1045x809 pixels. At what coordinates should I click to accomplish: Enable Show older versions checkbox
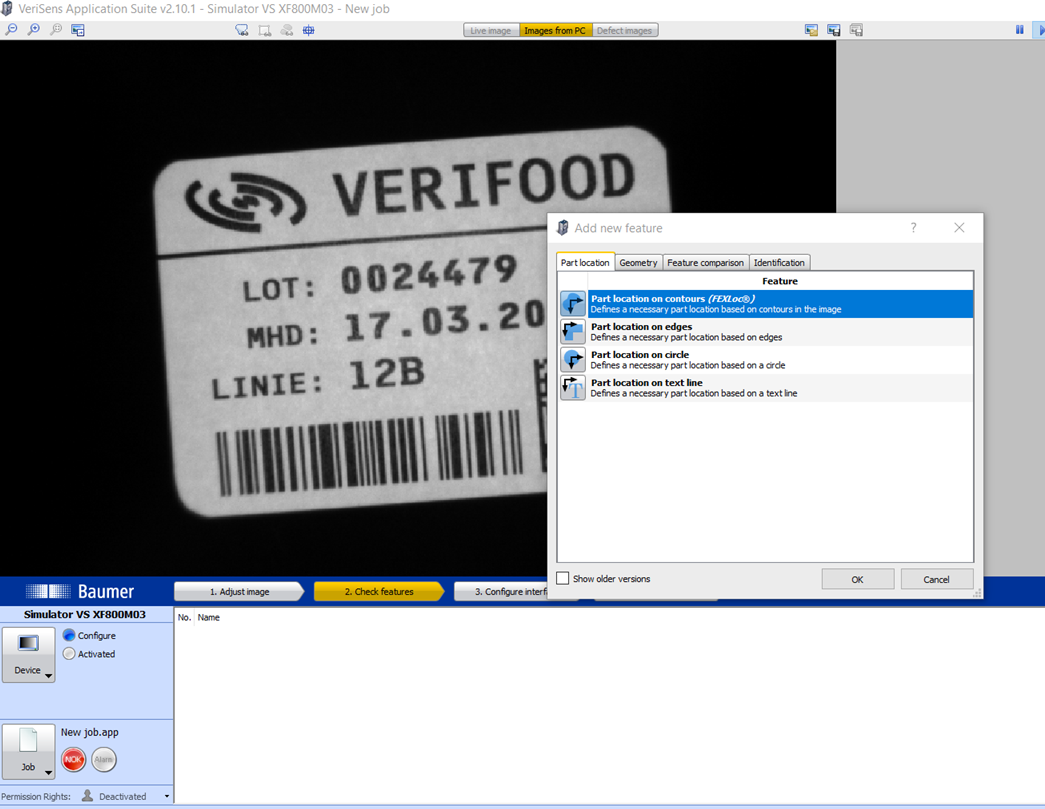[x=563, y=578]
